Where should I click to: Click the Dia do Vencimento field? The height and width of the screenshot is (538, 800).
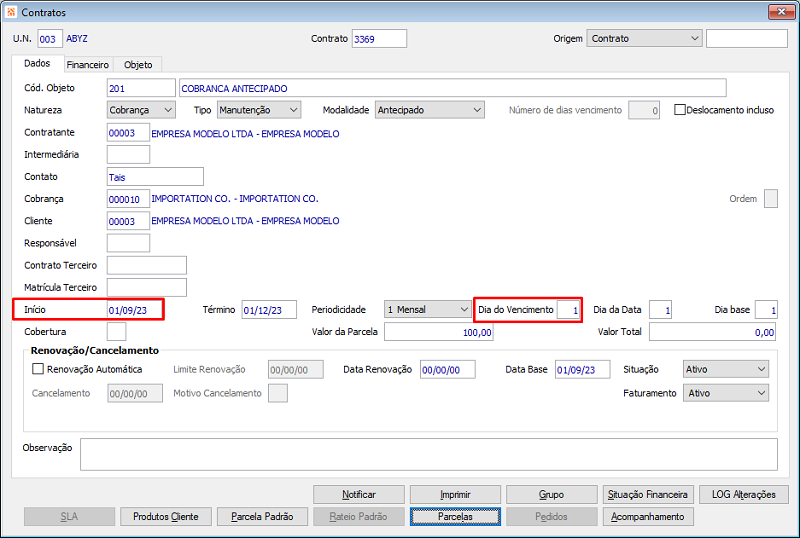click(x=568, y=310)
